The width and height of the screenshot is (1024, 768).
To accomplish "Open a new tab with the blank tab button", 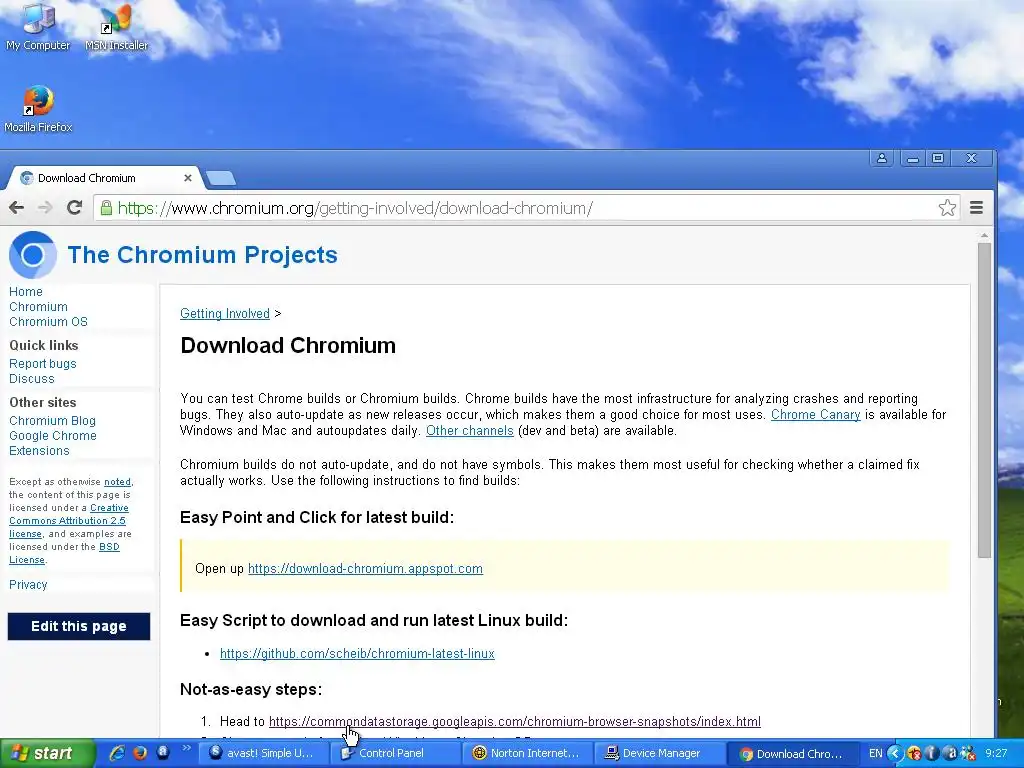I will (221, 178).
